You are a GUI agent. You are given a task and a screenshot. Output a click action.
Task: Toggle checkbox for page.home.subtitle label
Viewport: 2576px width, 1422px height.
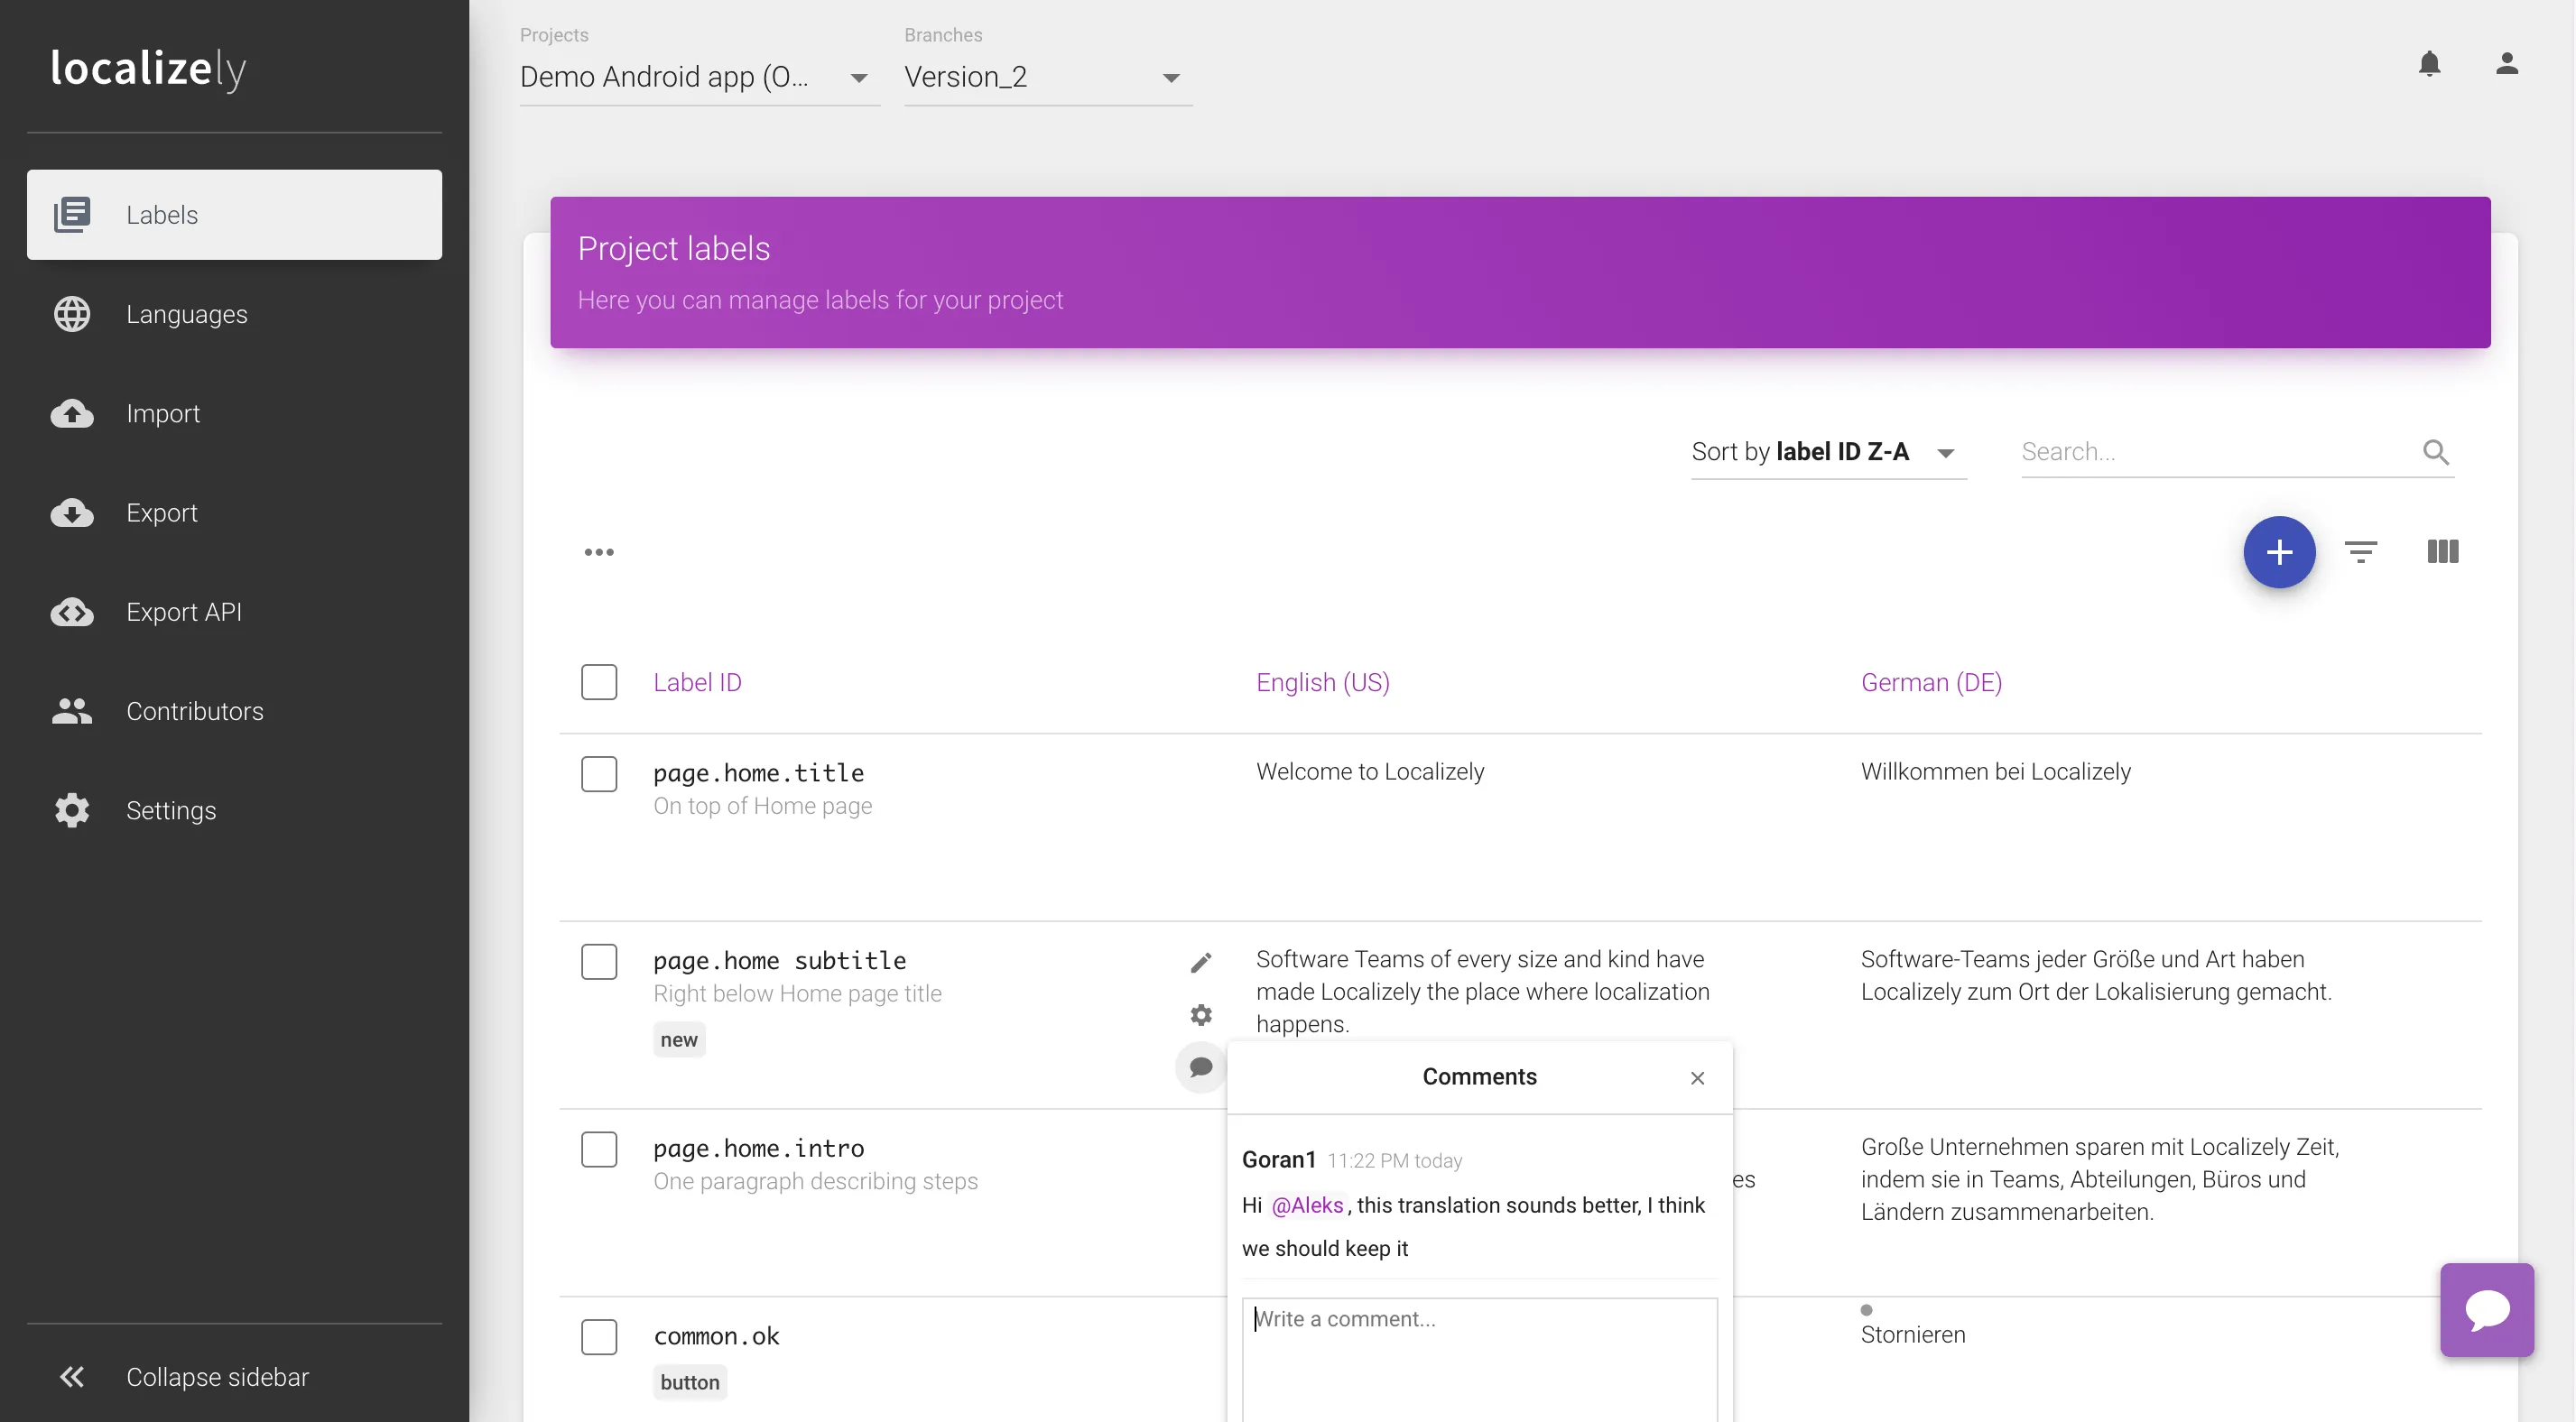[x=599, y=960]
